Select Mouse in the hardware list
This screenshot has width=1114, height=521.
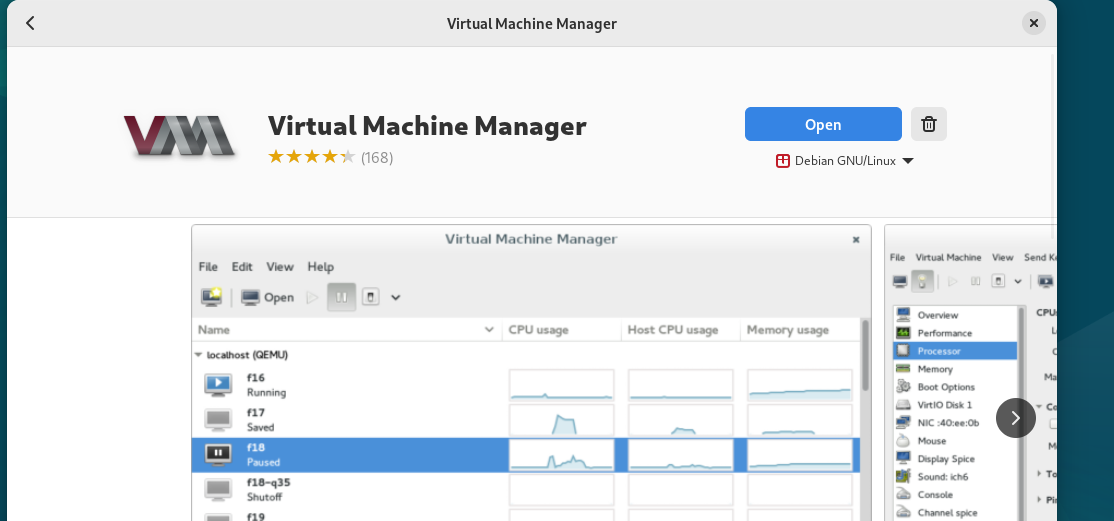pos(955,441)
